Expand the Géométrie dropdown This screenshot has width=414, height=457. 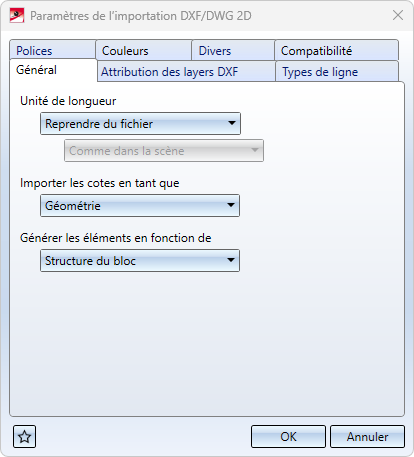140,206
